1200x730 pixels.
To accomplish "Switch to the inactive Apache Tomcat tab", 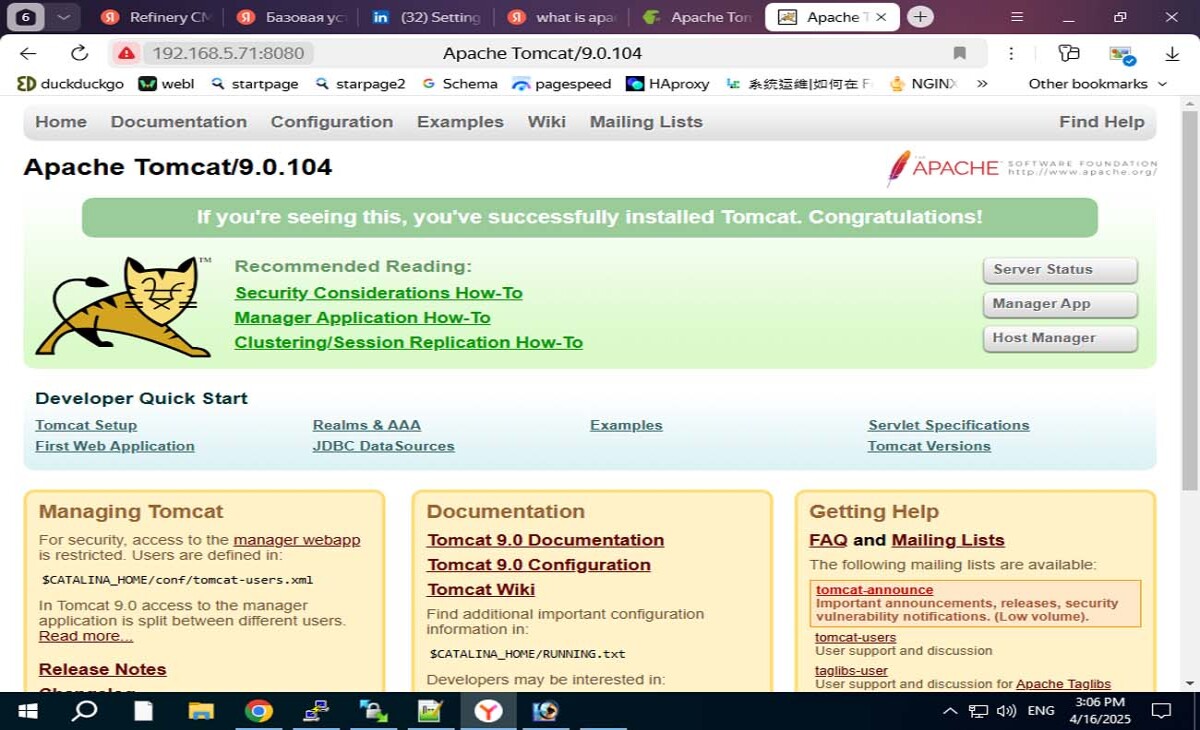I will pos(697,17).
